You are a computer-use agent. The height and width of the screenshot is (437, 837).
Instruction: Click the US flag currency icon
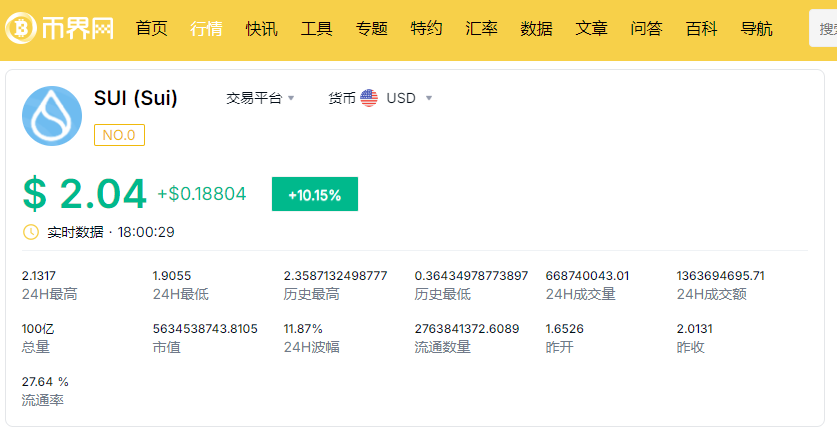(x=369, y=98)
